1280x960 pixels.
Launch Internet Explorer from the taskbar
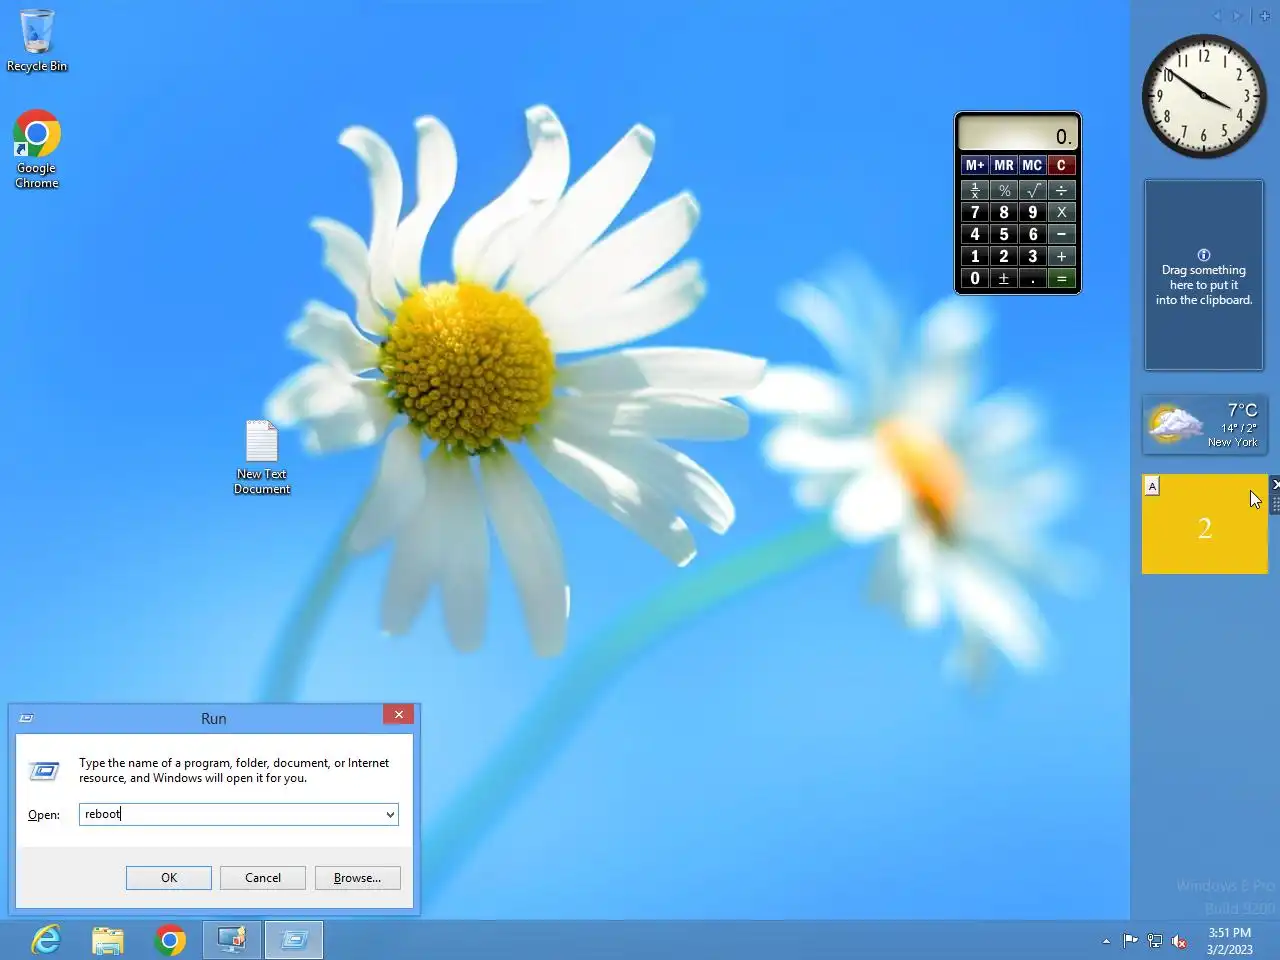[x=46, y=940]
